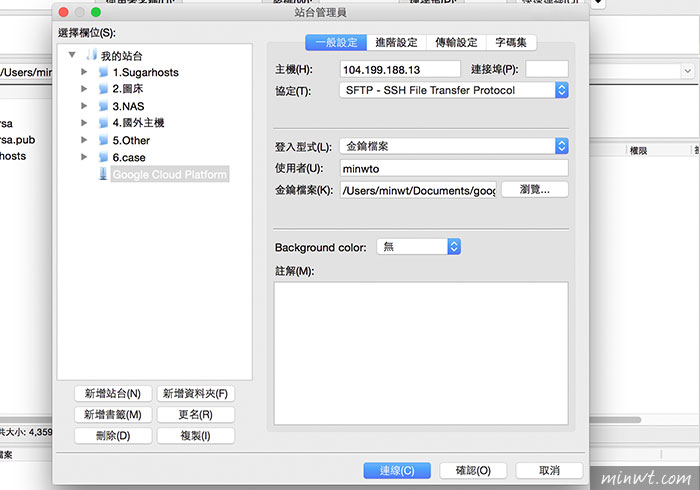Click the rsa.pub file in the main window

point(17,140)
